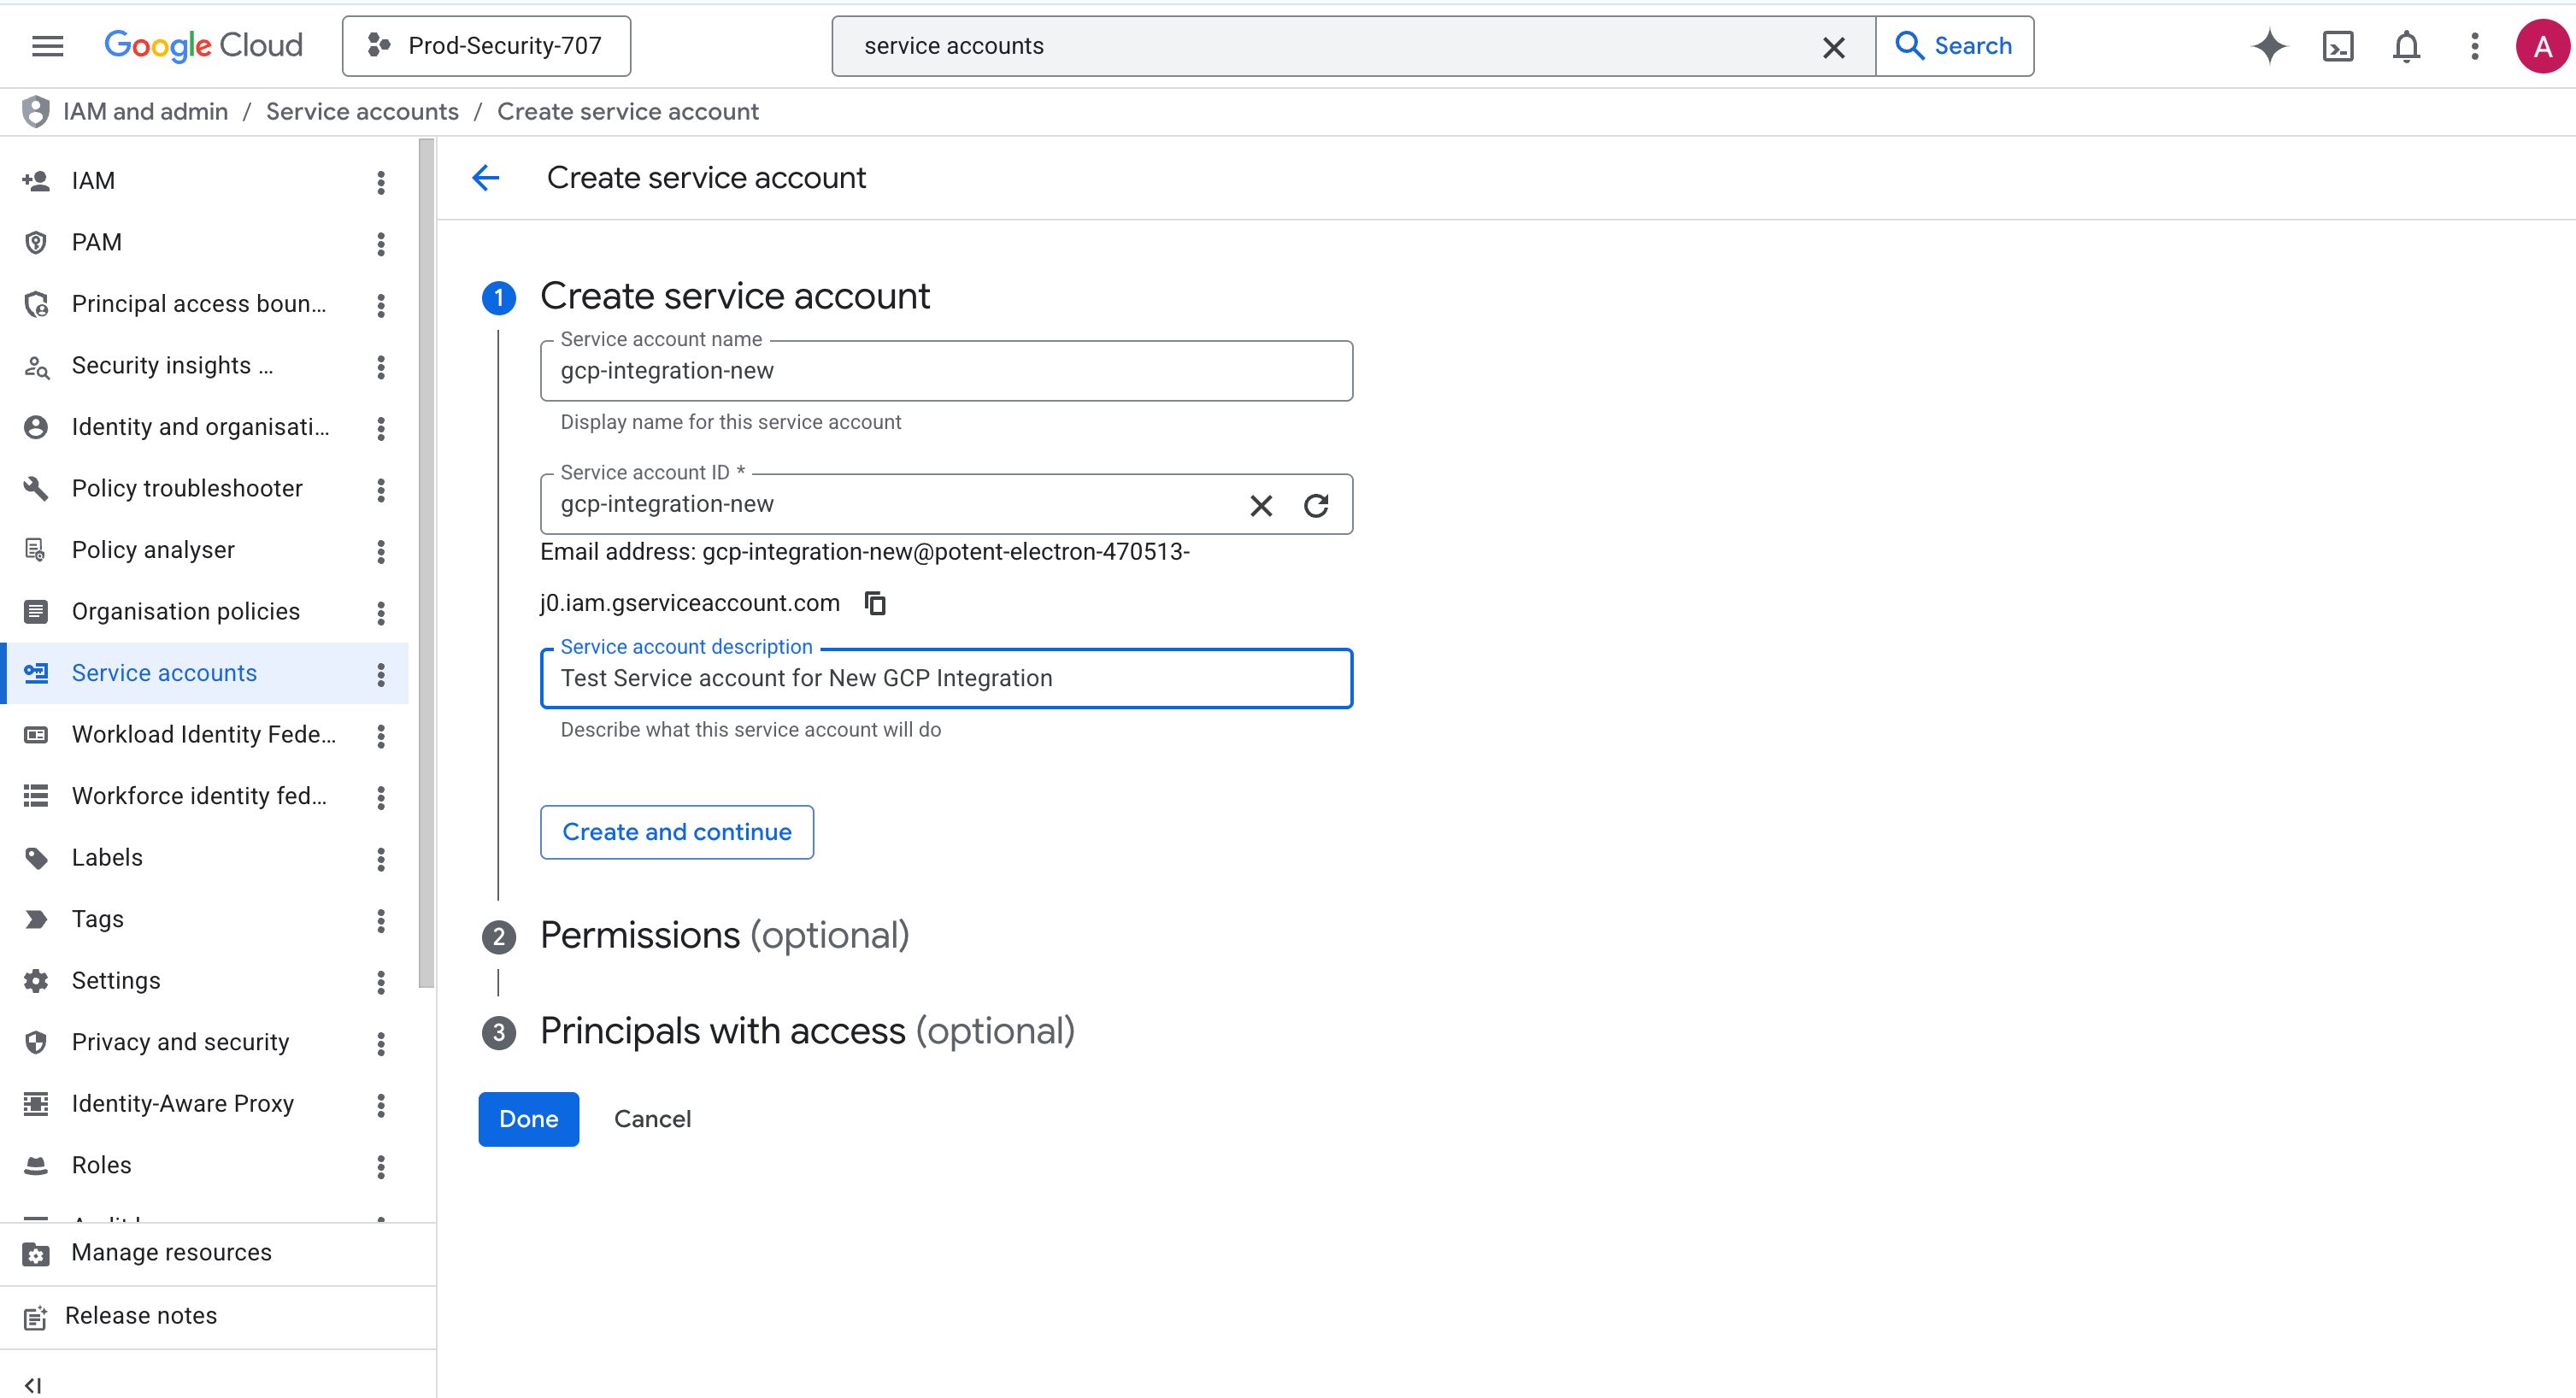Viewport: 2576px width, 1398px height.
Task: Cancel service account creation
Action: coord(652,1120)
